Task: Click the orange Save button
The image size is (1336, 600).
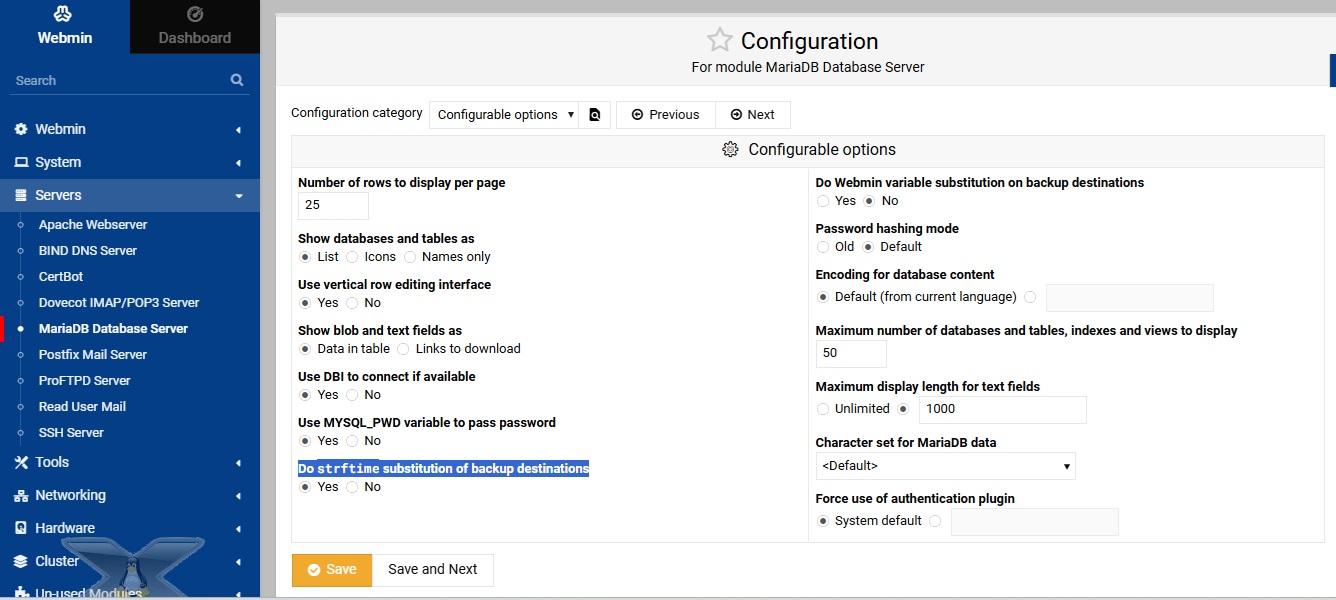Action: [x=331, y=569]
